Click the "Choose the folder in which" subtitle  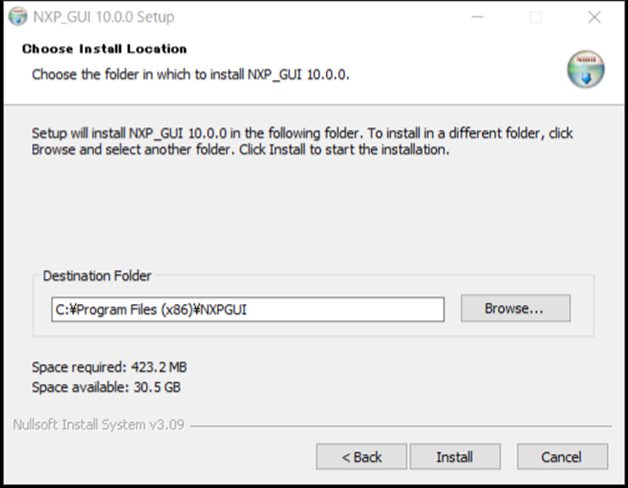click(x=190, y=75)
